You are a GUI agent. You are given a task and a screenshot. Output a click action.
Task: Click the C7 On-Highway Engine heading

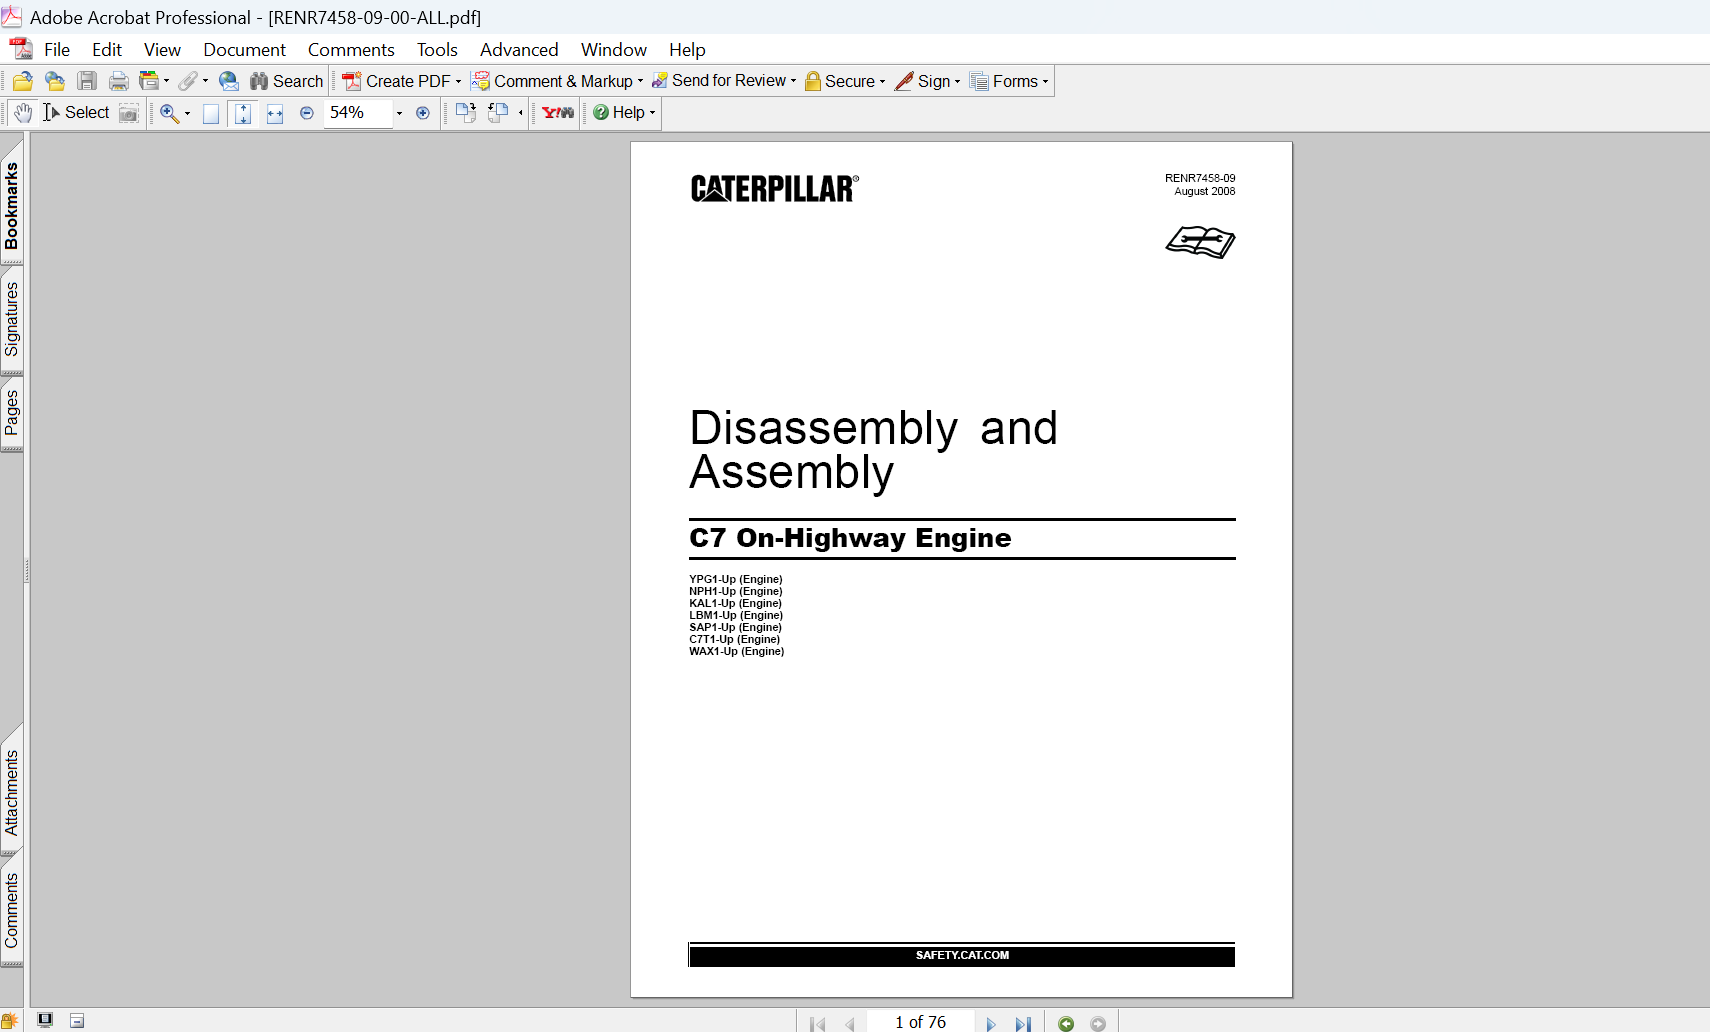(850, 538)
